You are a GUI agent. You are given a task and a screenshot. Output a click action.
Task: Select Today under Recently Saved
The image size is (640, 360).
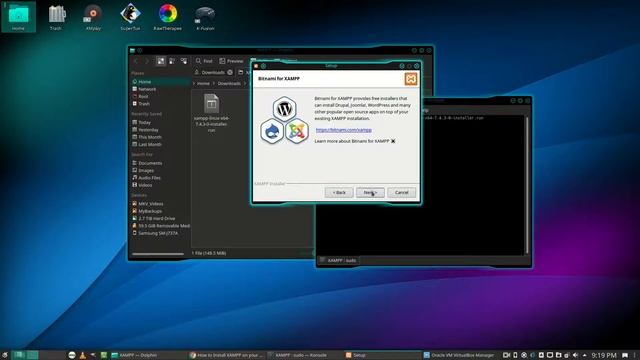[x=160, y=122]
